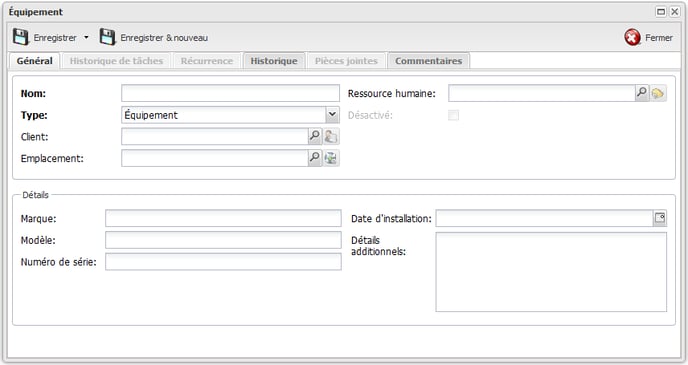Viewport: 688px width, 365px height.
Task: Toggle the Désactivé checkbox
Action: tap(453, 115)
